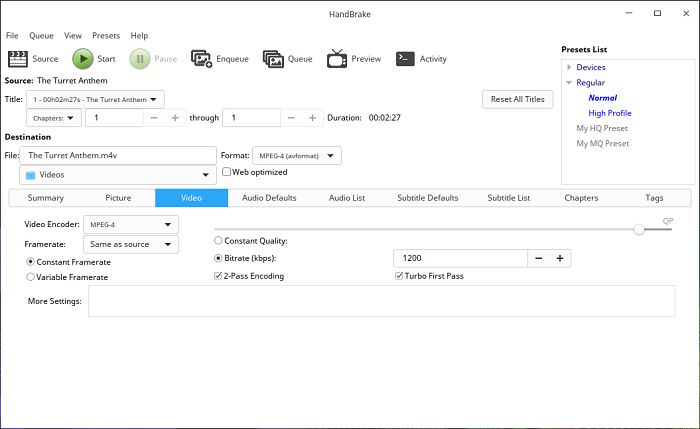Screen dimensions: 700x429
Task: Click the QP quality slider handle
Action: [639, 229]
